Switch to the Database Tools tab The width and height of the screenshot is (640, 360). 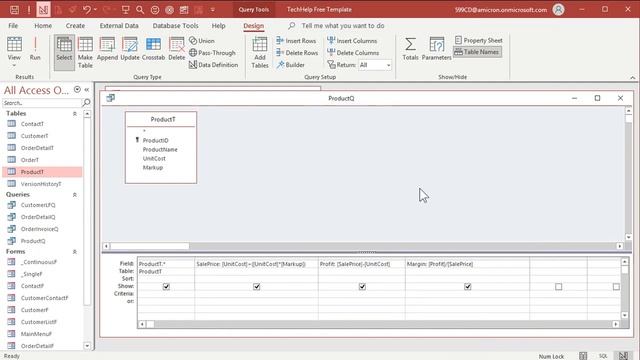pyautogui.click(x=176, y=25)
